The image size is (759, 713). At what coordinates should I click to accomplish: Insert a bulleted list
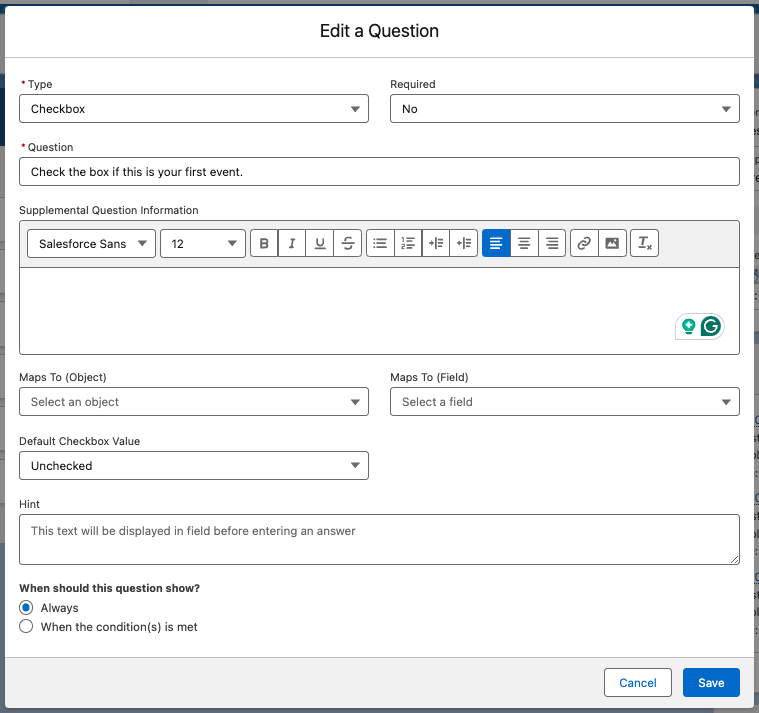click(380, 243)
